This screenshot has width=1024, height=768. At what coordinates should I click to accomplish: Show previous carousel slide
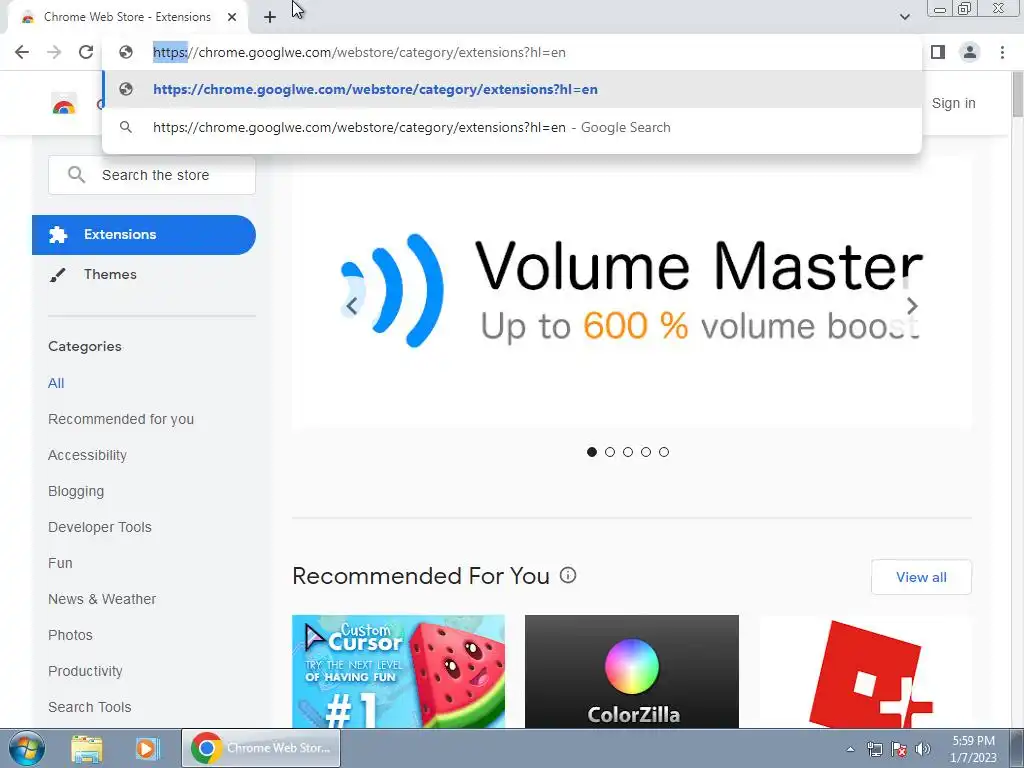point(351,305)
